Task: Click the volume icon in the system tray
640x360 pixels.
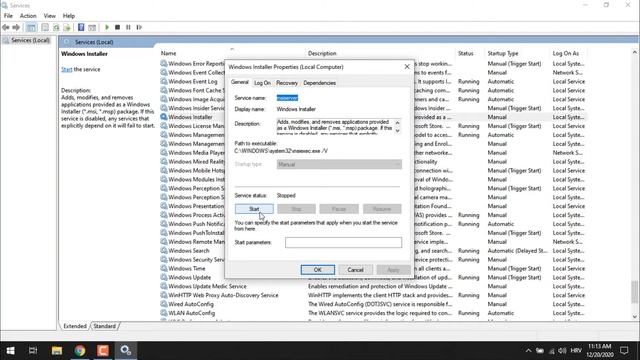Action: click(x=562, y=351)
